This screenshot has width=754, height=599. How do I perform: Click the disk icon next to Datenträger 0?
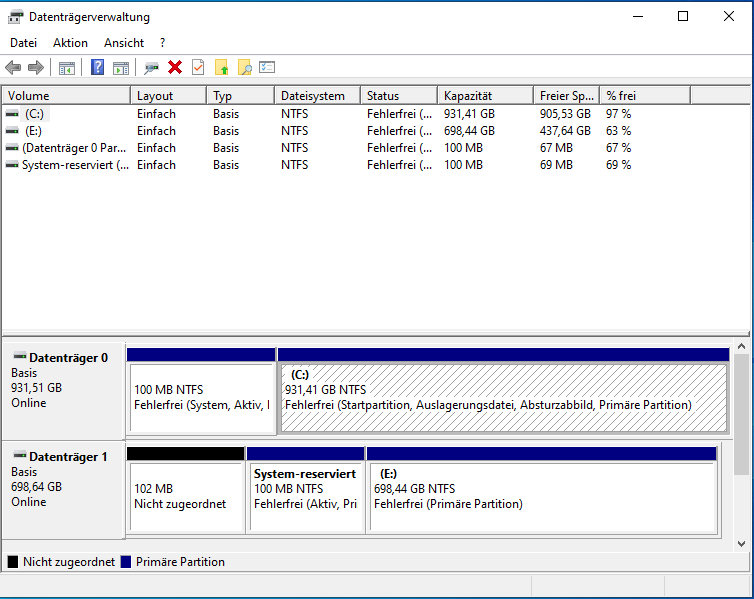[20, 356]
